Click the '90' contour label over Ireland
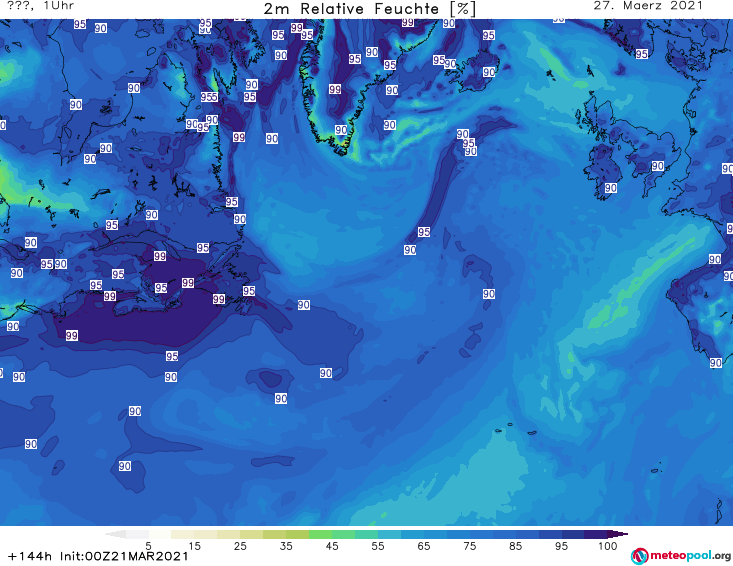This screenshot has width=733, height=566. [x=611, y=188]
